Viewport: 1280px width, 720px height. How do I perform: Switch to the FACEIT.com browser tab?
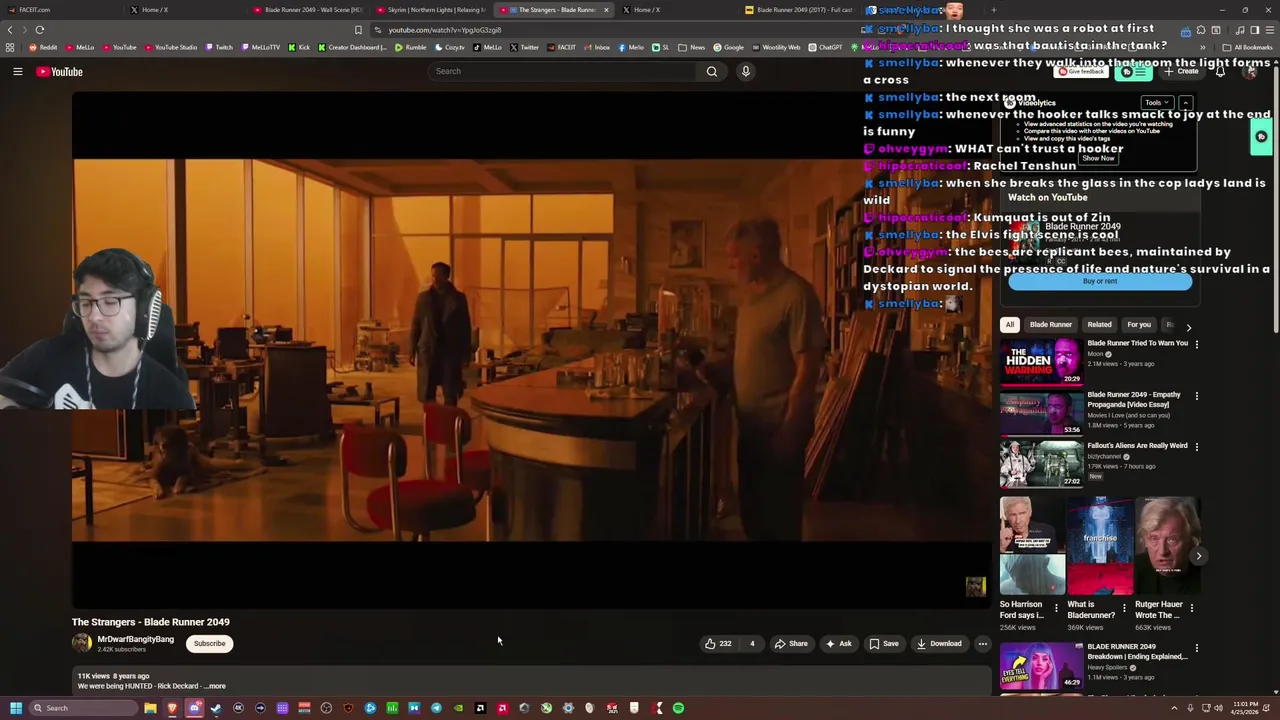point(62,10)
